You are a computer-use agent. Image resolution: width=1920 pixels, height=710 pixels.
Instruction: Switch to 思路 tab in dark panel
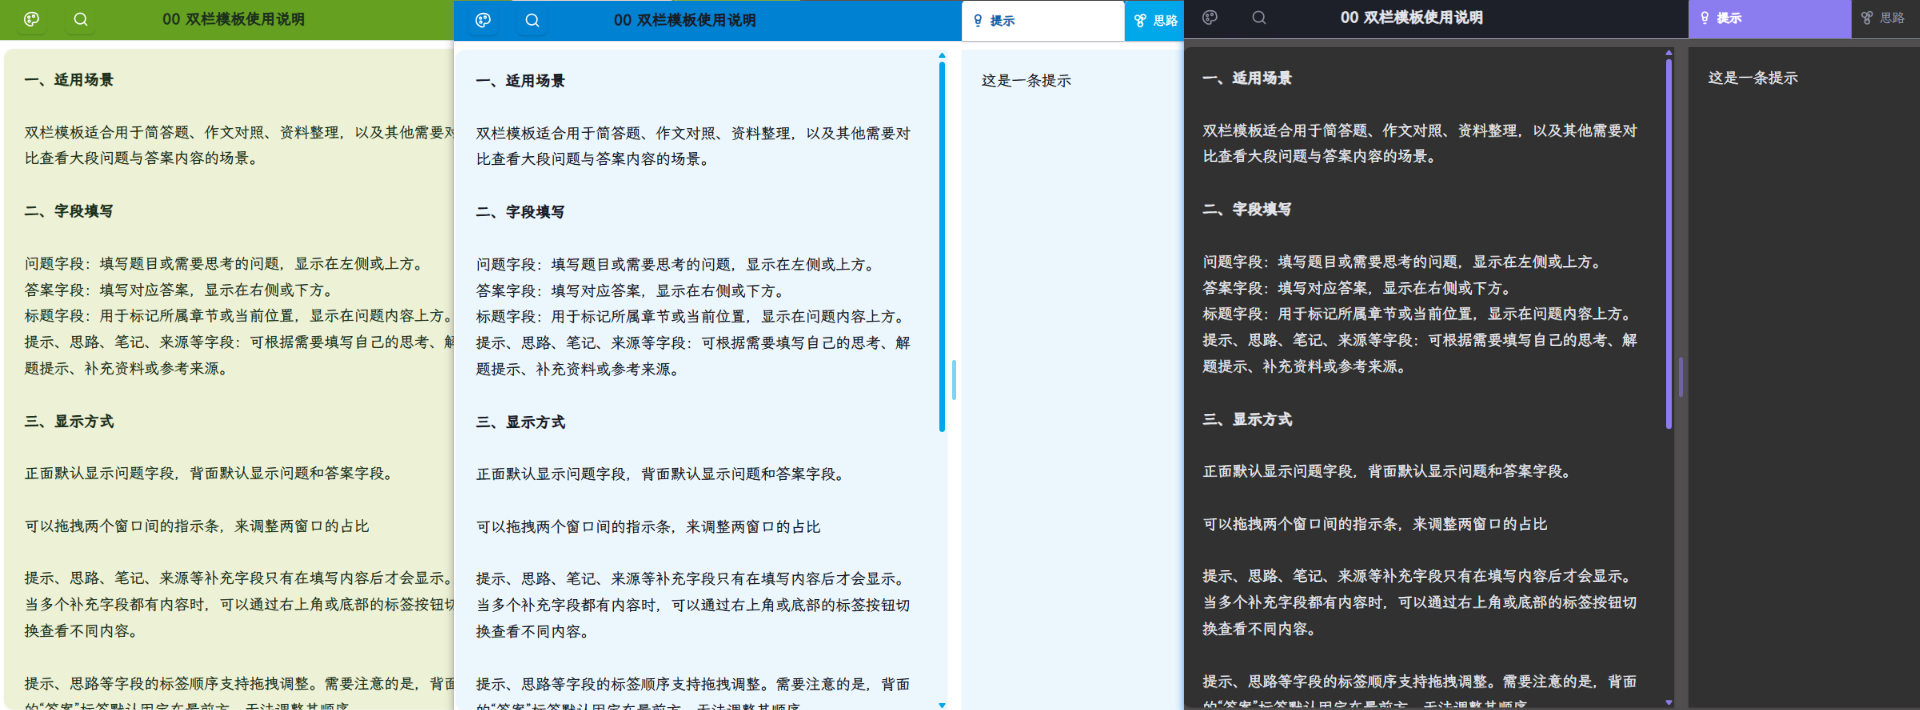1884,18
